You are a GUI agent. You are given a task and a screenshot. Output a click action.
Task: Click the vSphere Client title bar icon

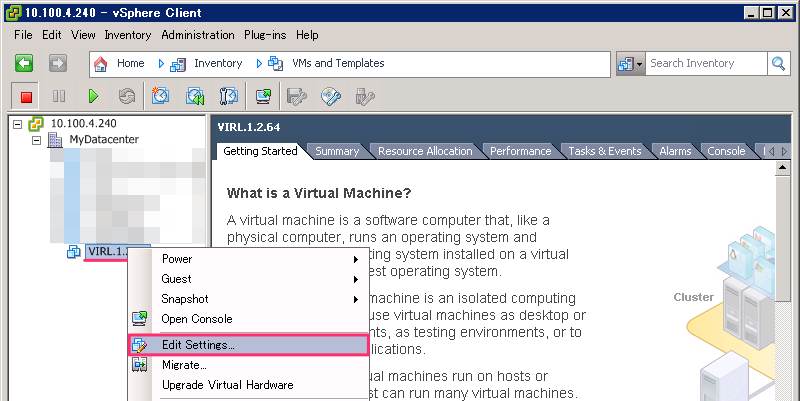pos(13,13)
